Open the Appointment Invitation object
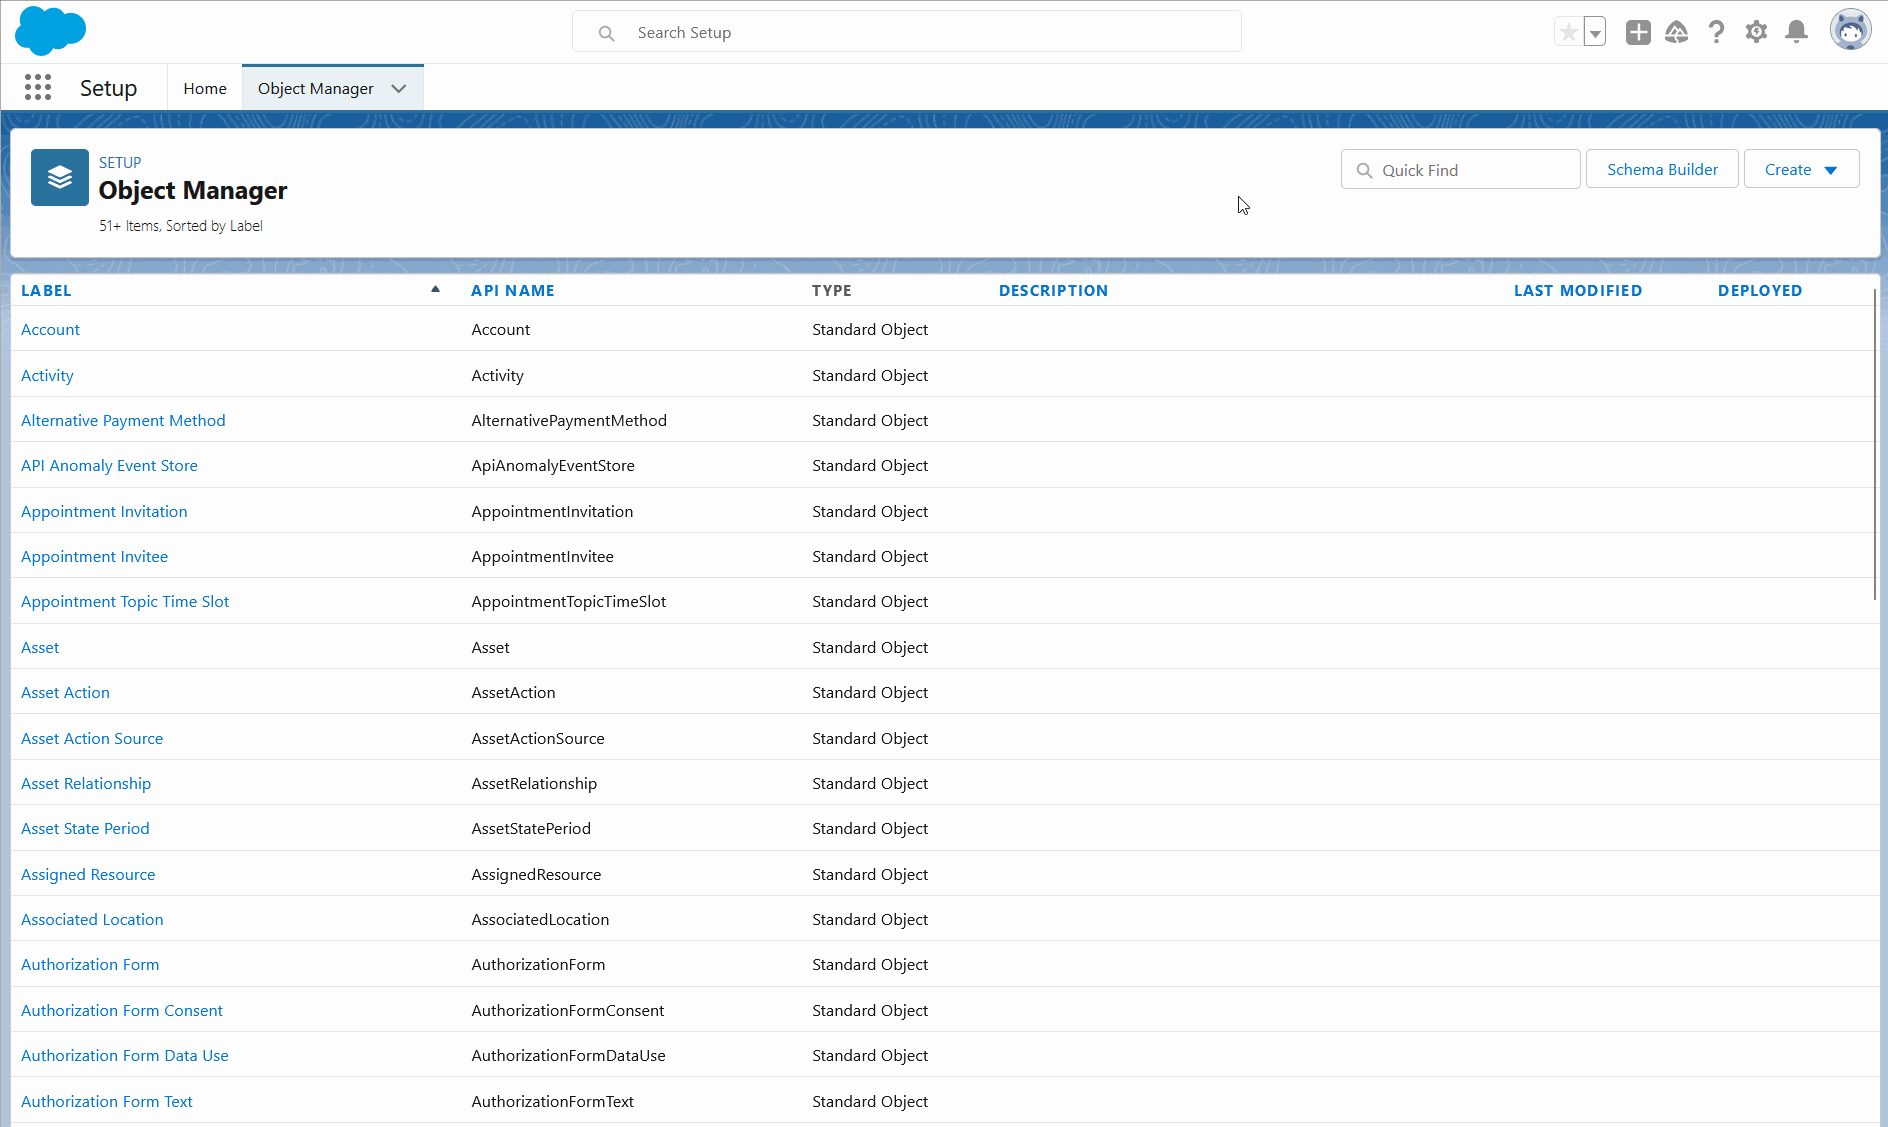 click(x=104, y=512)
